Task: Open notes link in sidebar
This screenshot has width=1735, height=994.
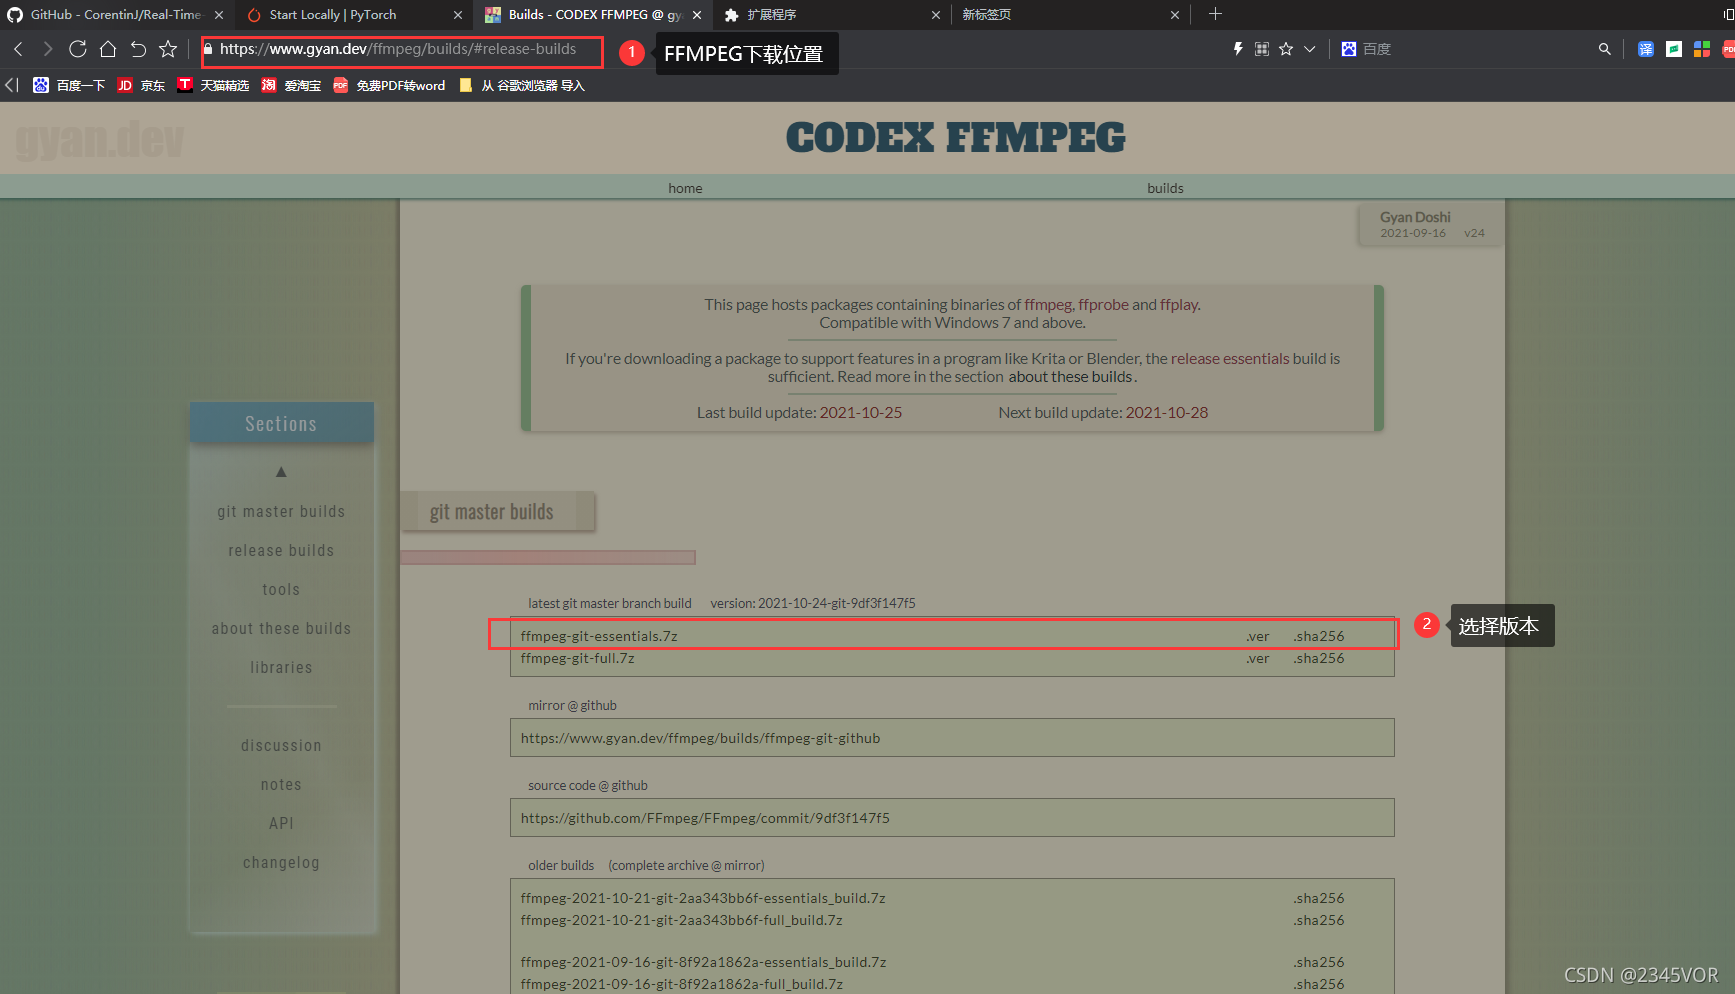Action: [x=281, y=785]
